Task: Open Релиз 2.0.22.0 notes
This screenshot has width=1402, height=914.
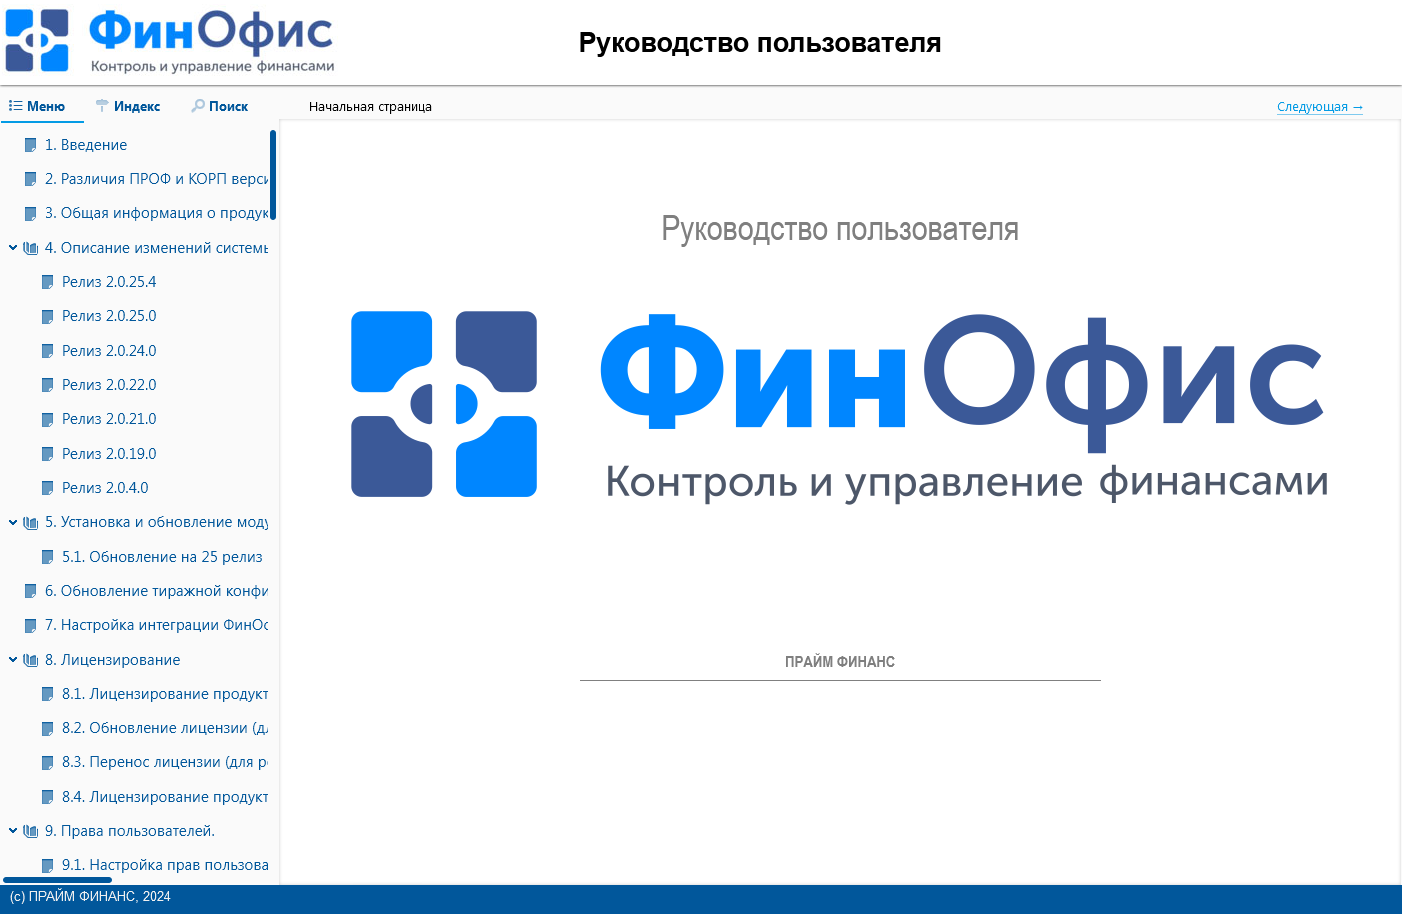Action: click(109, 385)
